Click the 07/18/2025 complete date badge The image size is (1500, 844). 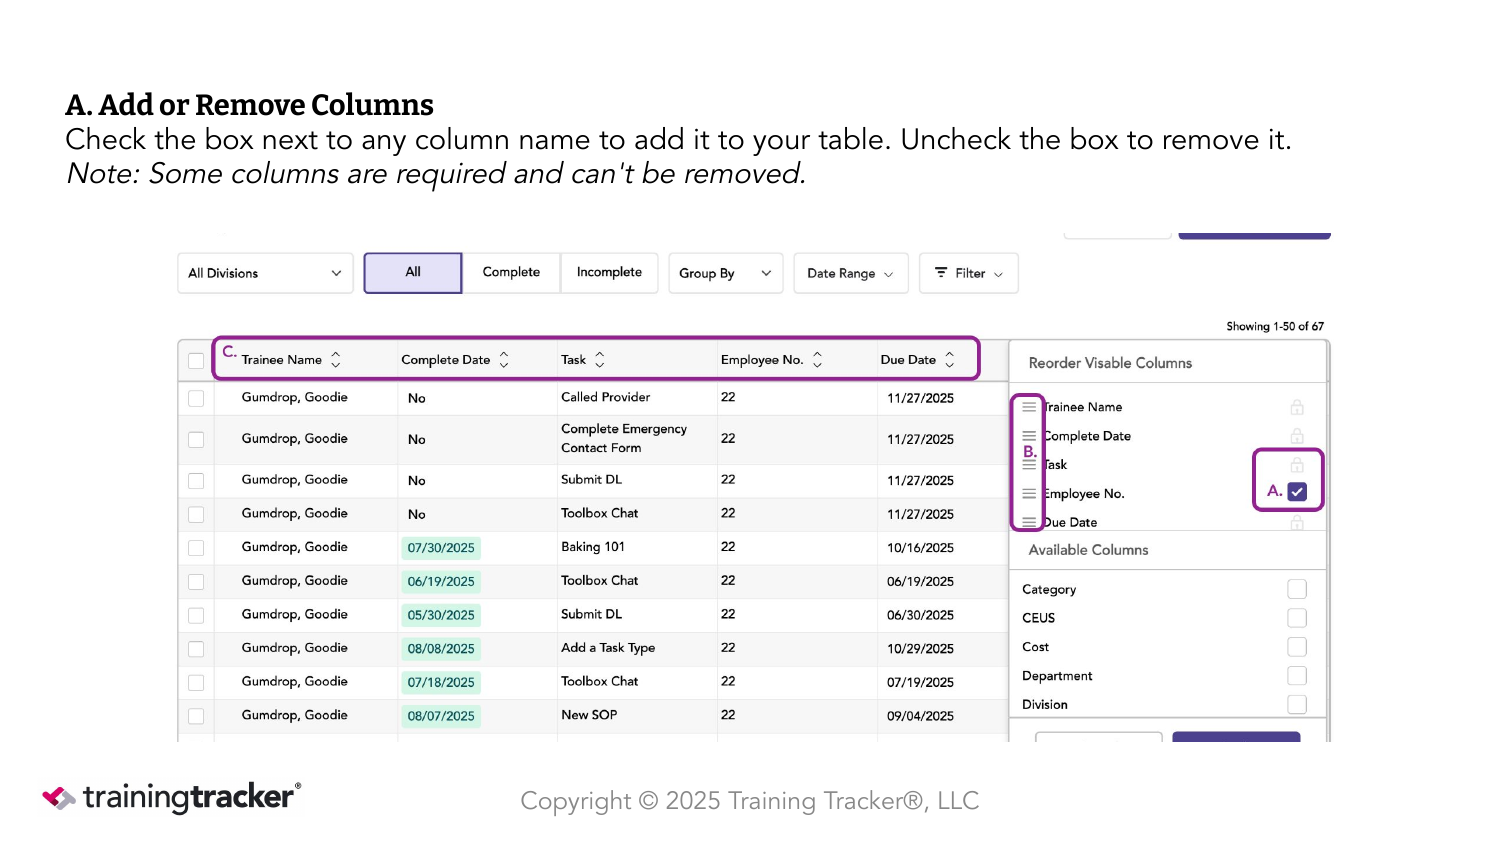(441, 683)
